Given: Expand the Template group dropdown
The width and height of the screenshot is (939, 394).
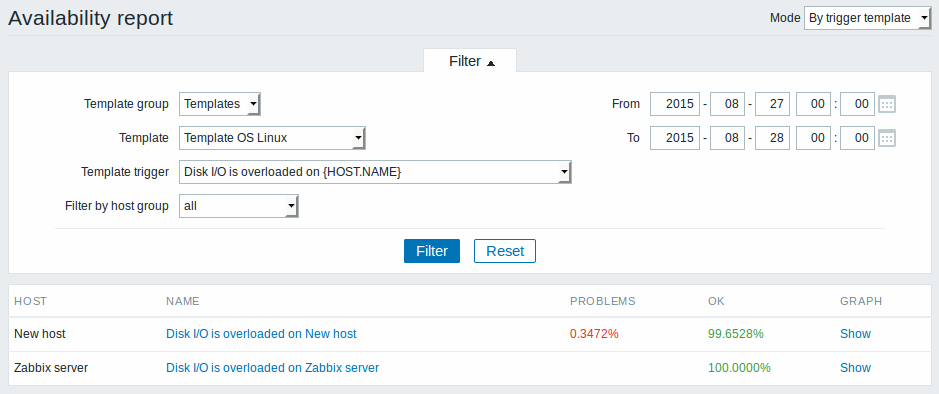Looking at the screenshot, I should 220,104.
